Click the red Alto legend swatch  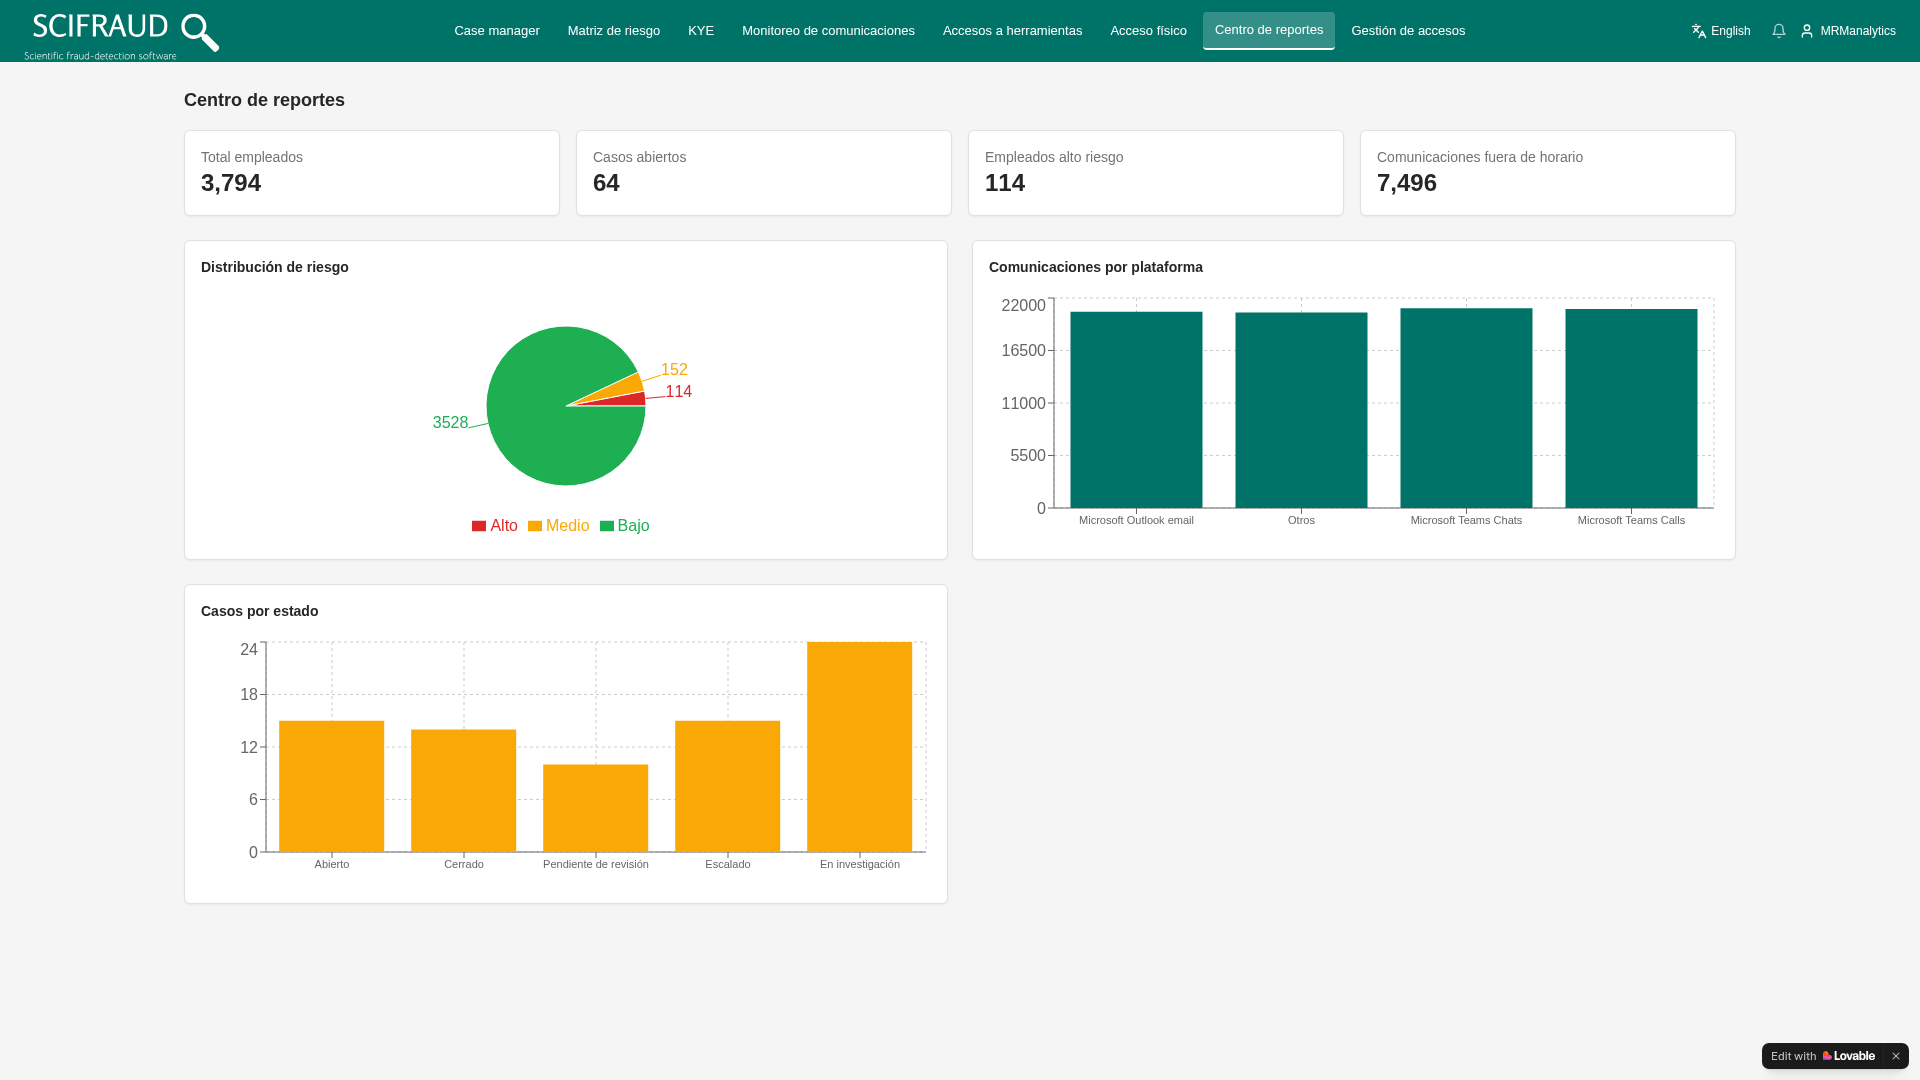coord(479,526)
